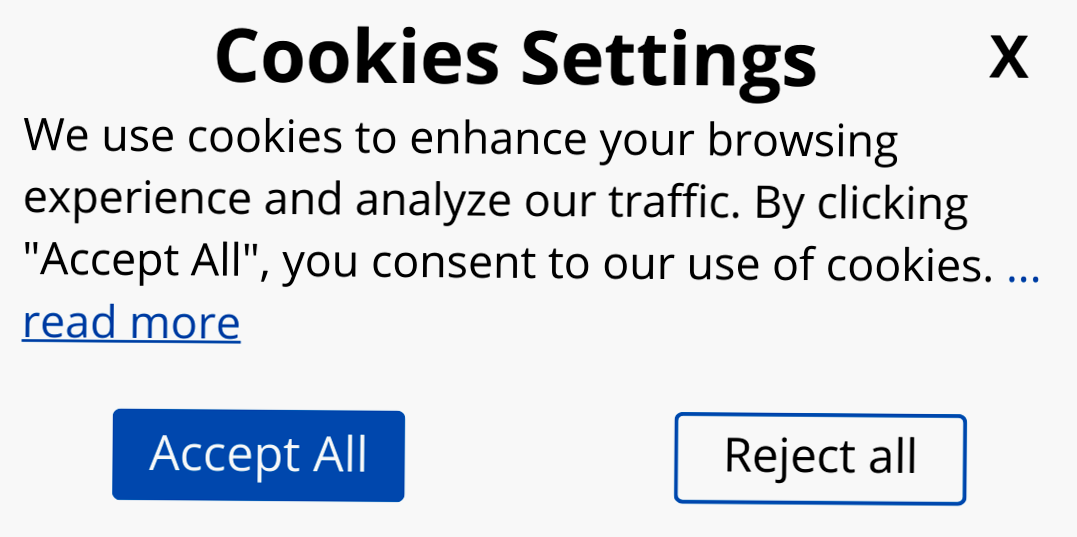The height and width of the screenshot is (537, 1077).
Task: Close the Cookies Settings dialog with X
Action: (x=1008, y=58)
